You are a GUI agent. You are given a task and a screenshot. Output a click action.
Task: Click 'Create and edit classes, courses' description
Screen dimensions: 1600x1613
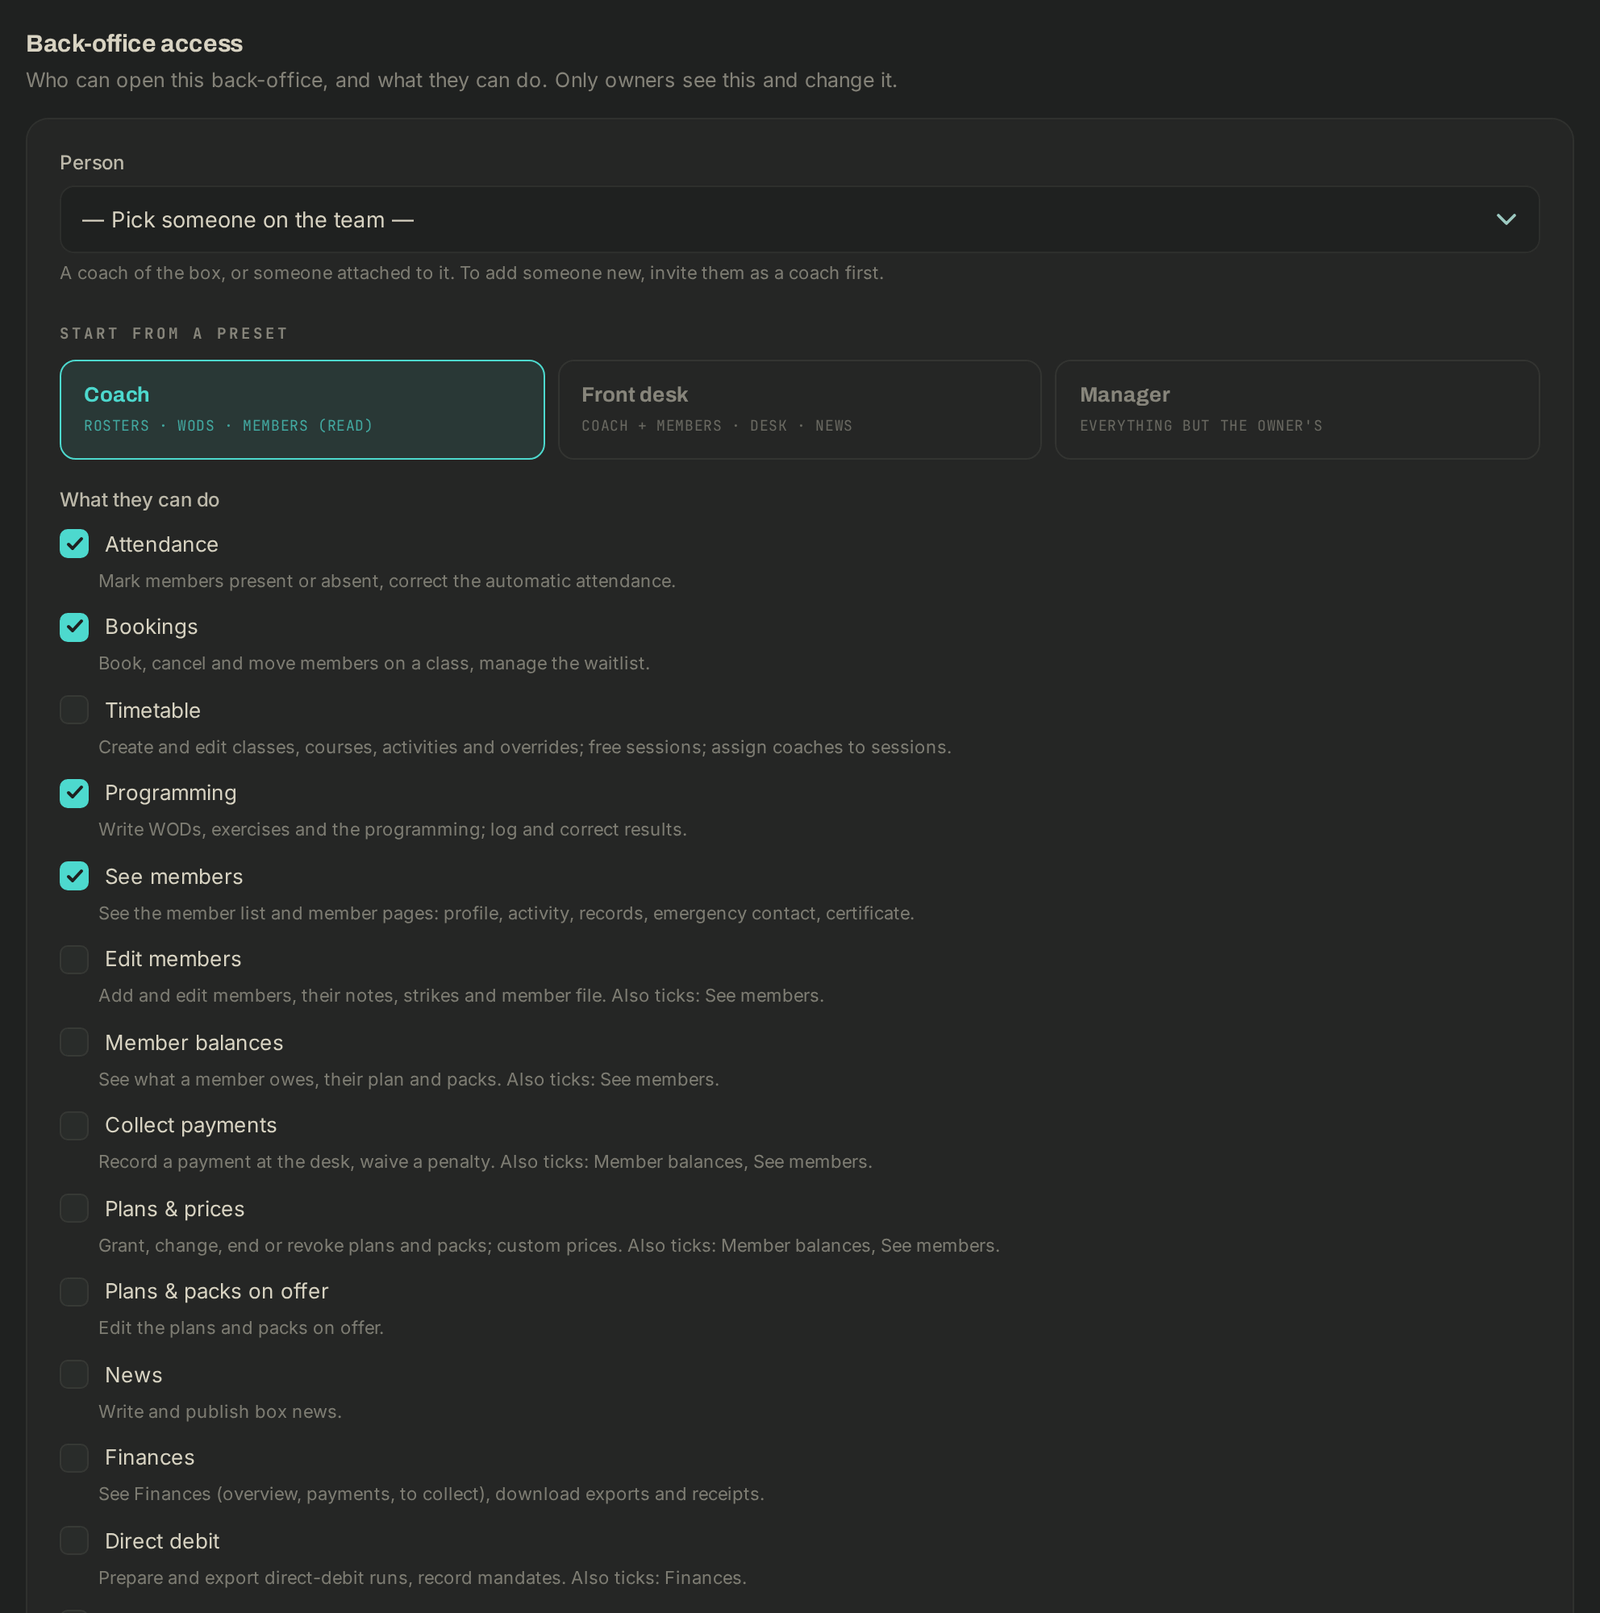pyautogui.click(x=525, y=747)
